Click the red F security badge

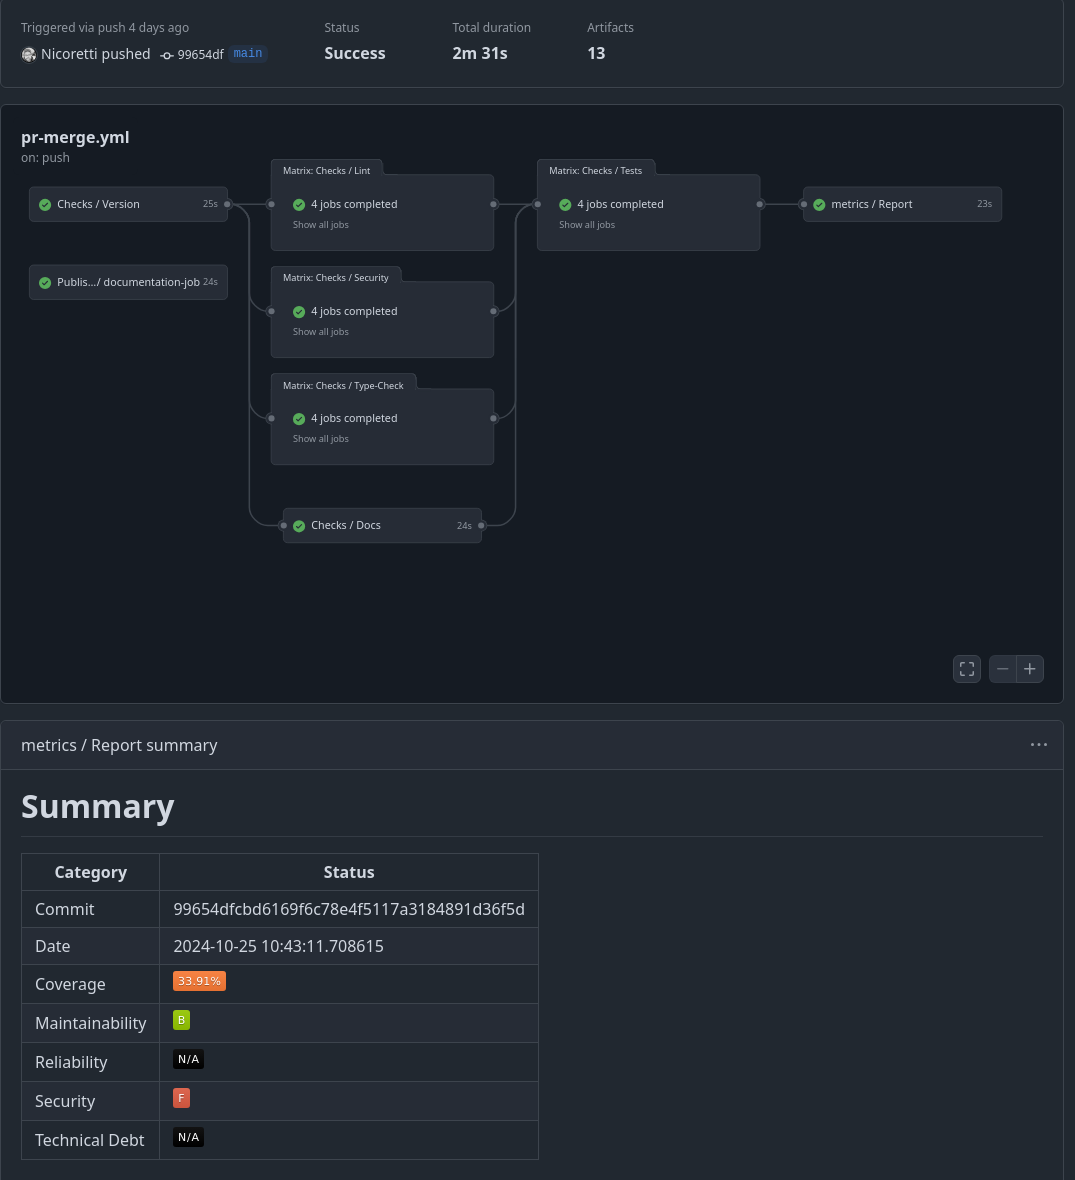click(181, 1098)
